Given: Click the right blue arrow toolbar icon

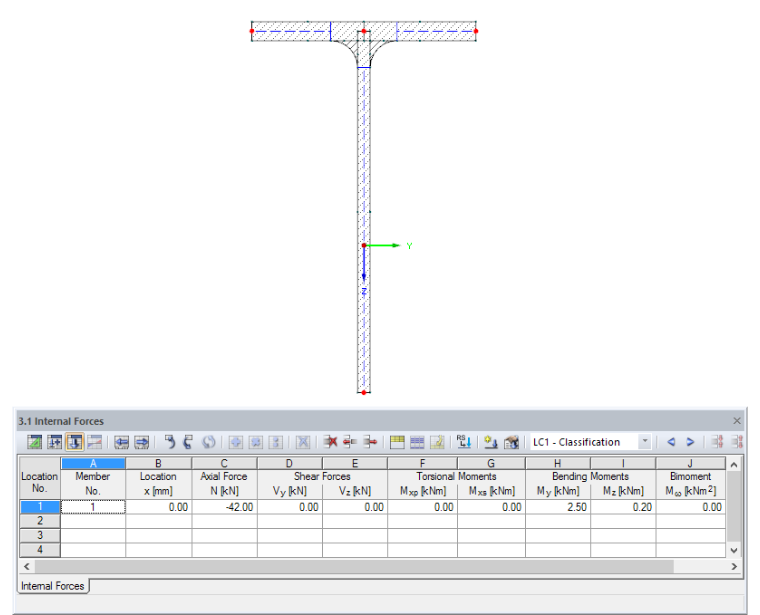Looking at the screenshot, I should (141, 442).
